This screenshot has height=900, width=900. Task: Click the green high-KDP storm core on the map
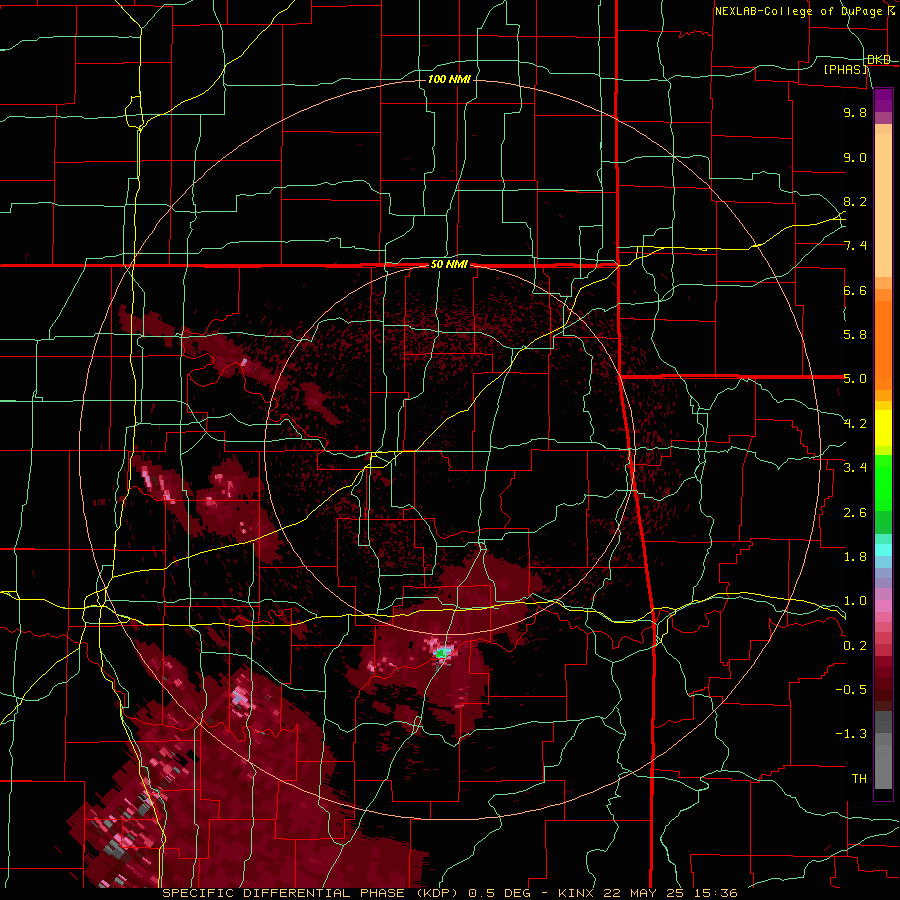(x=442, y=653)
